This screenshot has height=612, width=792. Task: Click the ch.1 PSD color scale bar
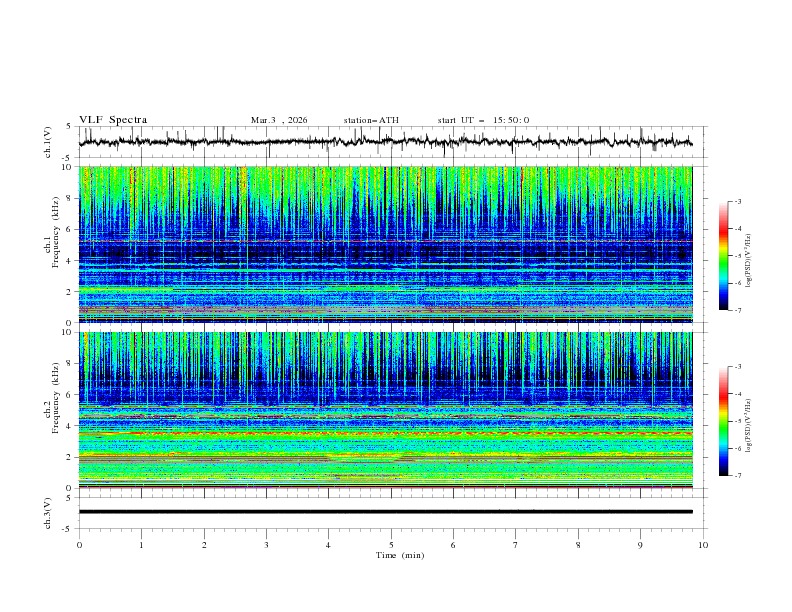(x=724, y=256)
